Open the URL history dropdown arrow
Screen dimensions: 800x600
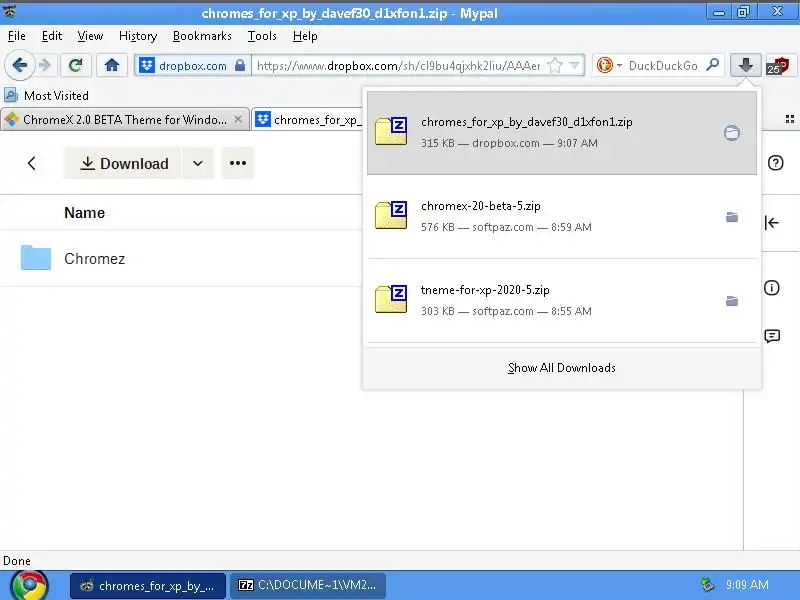click(x=574, y=65)
